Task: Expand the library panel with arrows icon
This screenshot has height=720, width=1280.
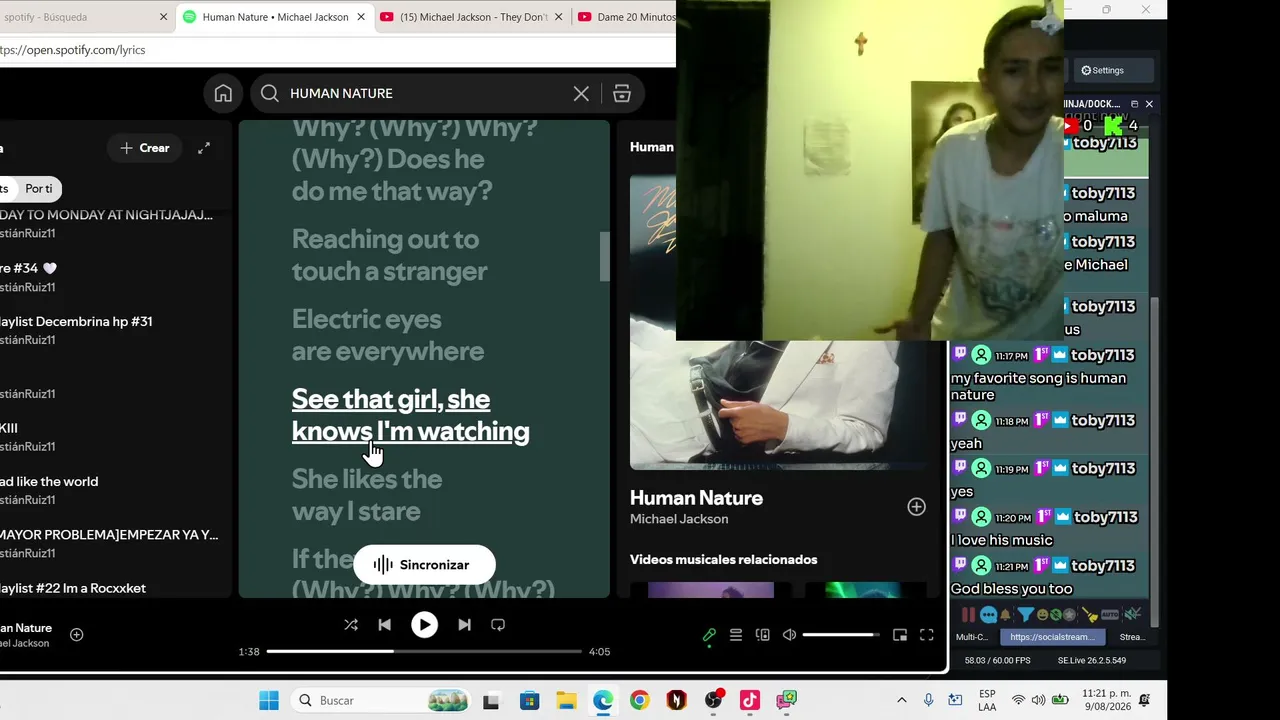Action: point(204,148)
